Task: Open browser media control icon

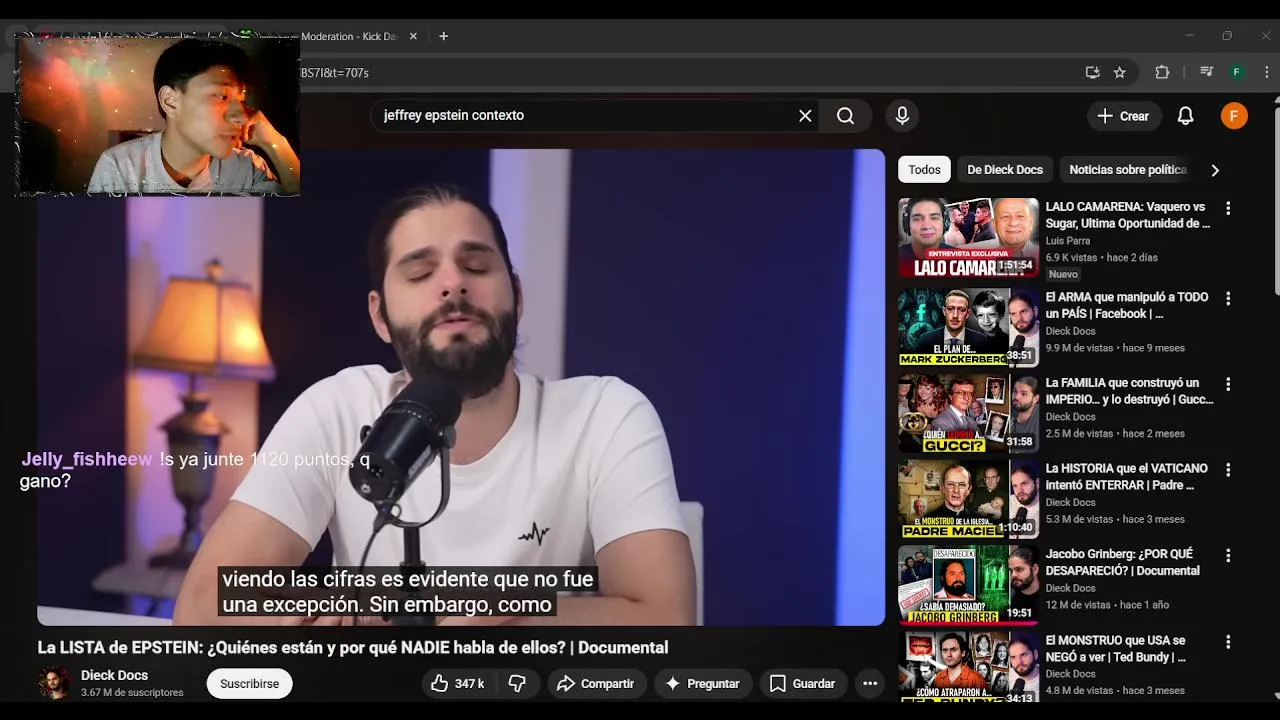Action: [1206, 72]
